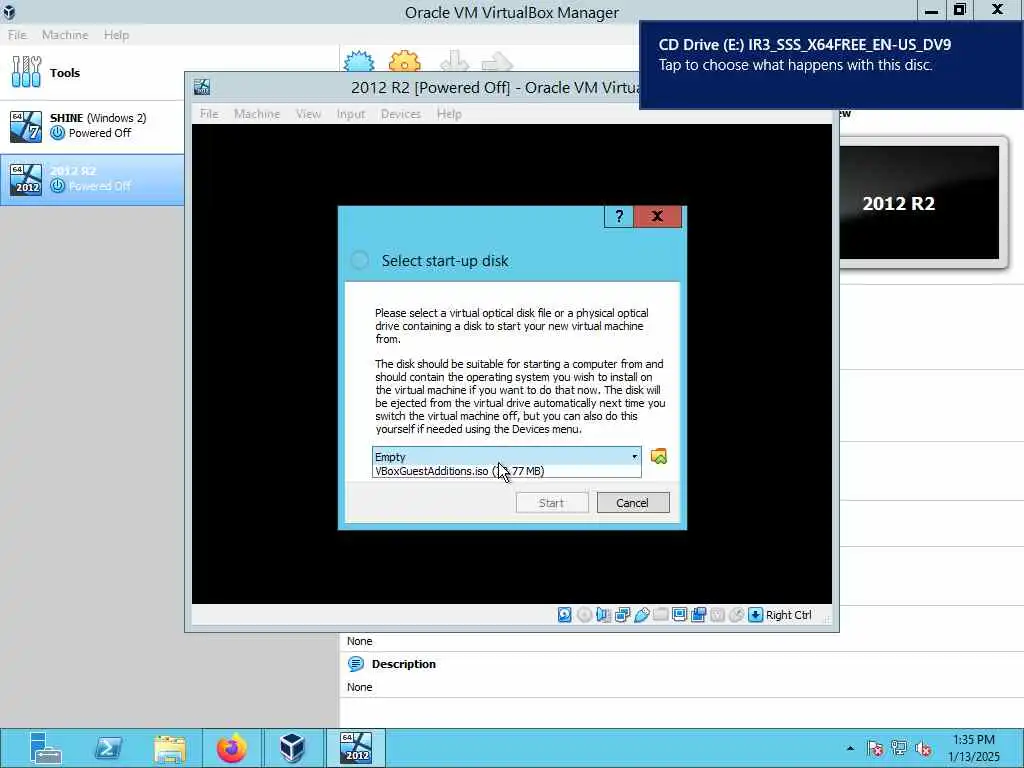Open Server Manager from the taskbar

click(46, 748)
